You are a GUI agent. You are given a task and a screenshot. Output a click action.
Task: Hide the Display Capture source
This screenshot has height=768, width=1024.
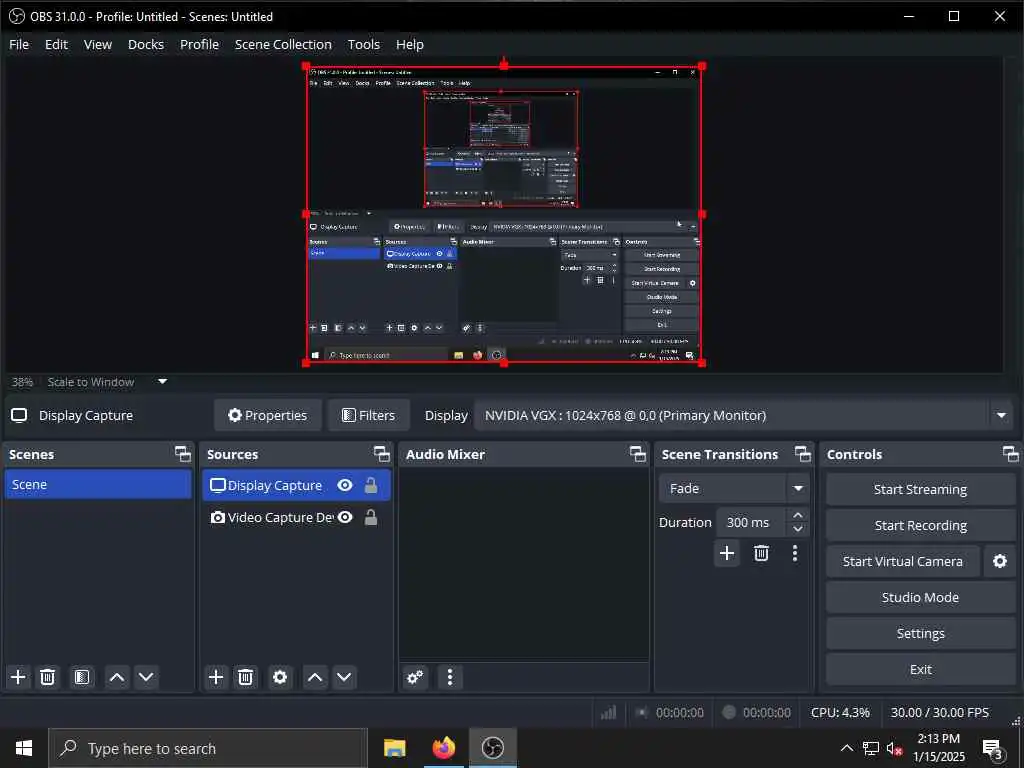pyautogui.click(x=345, y=485)
